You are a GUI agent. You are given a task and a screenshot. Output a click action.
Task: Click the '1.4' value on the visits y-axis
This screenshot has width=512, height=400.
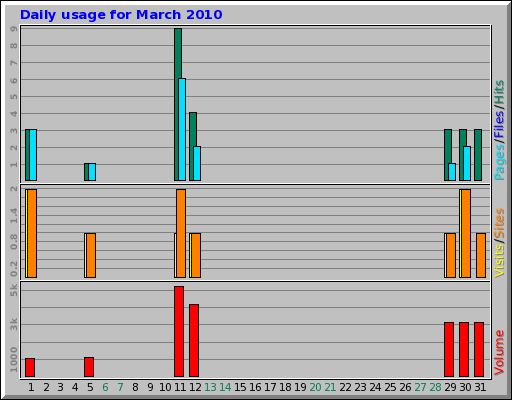tap(14, 216)
